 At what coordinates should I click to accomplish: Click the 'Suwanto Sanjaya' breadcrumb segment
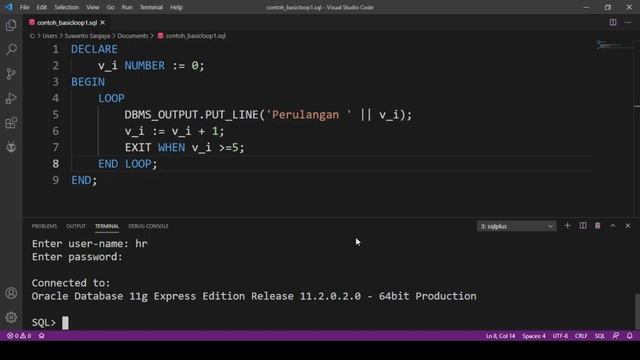(x=87, y=36)
